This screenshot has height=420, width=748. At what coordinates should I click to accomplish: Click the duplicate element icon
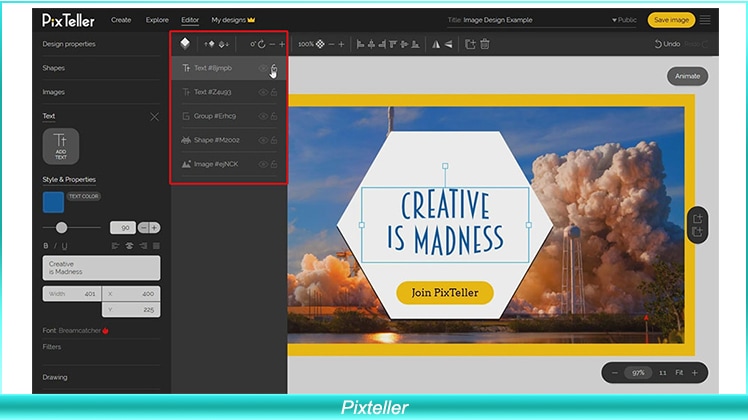coord(470,44)
